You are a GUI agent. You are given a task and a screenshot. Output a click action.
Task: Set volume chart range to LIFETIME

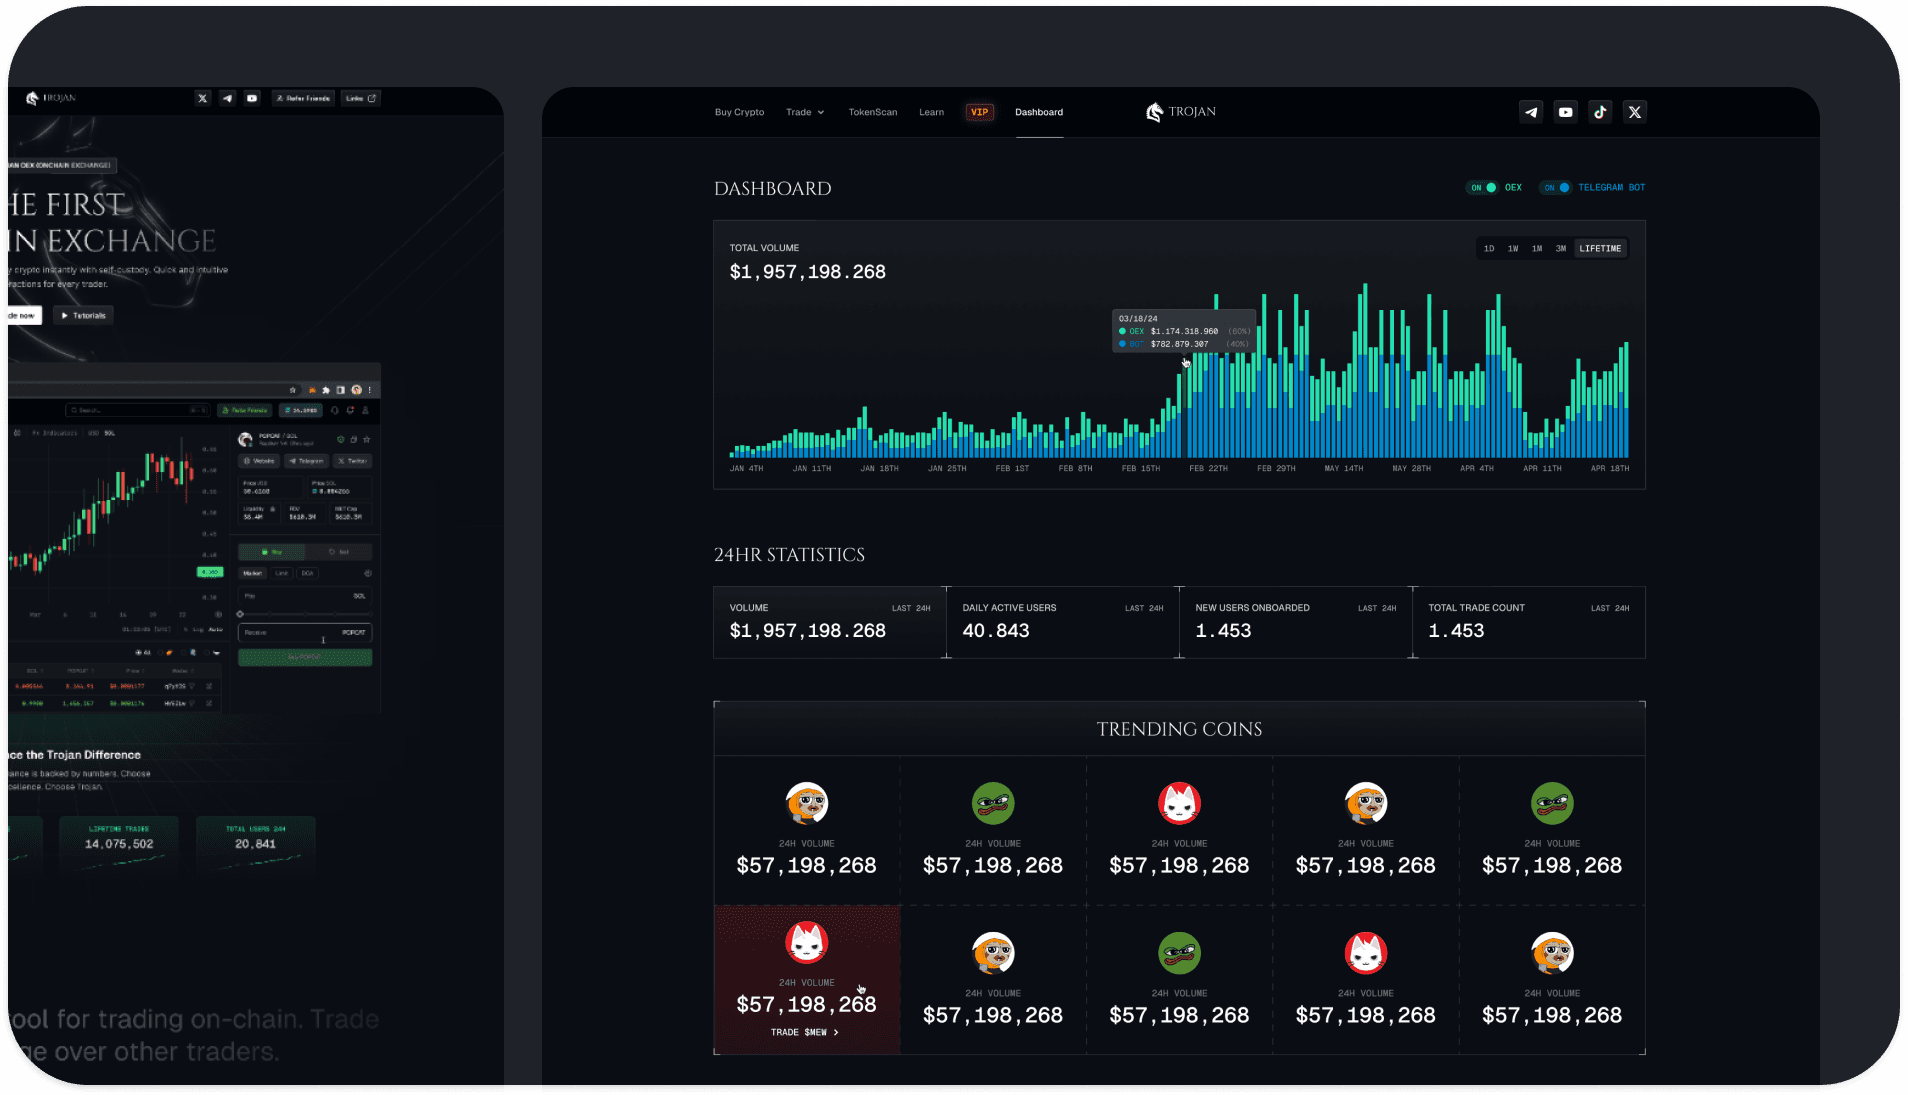[1600, 249]
